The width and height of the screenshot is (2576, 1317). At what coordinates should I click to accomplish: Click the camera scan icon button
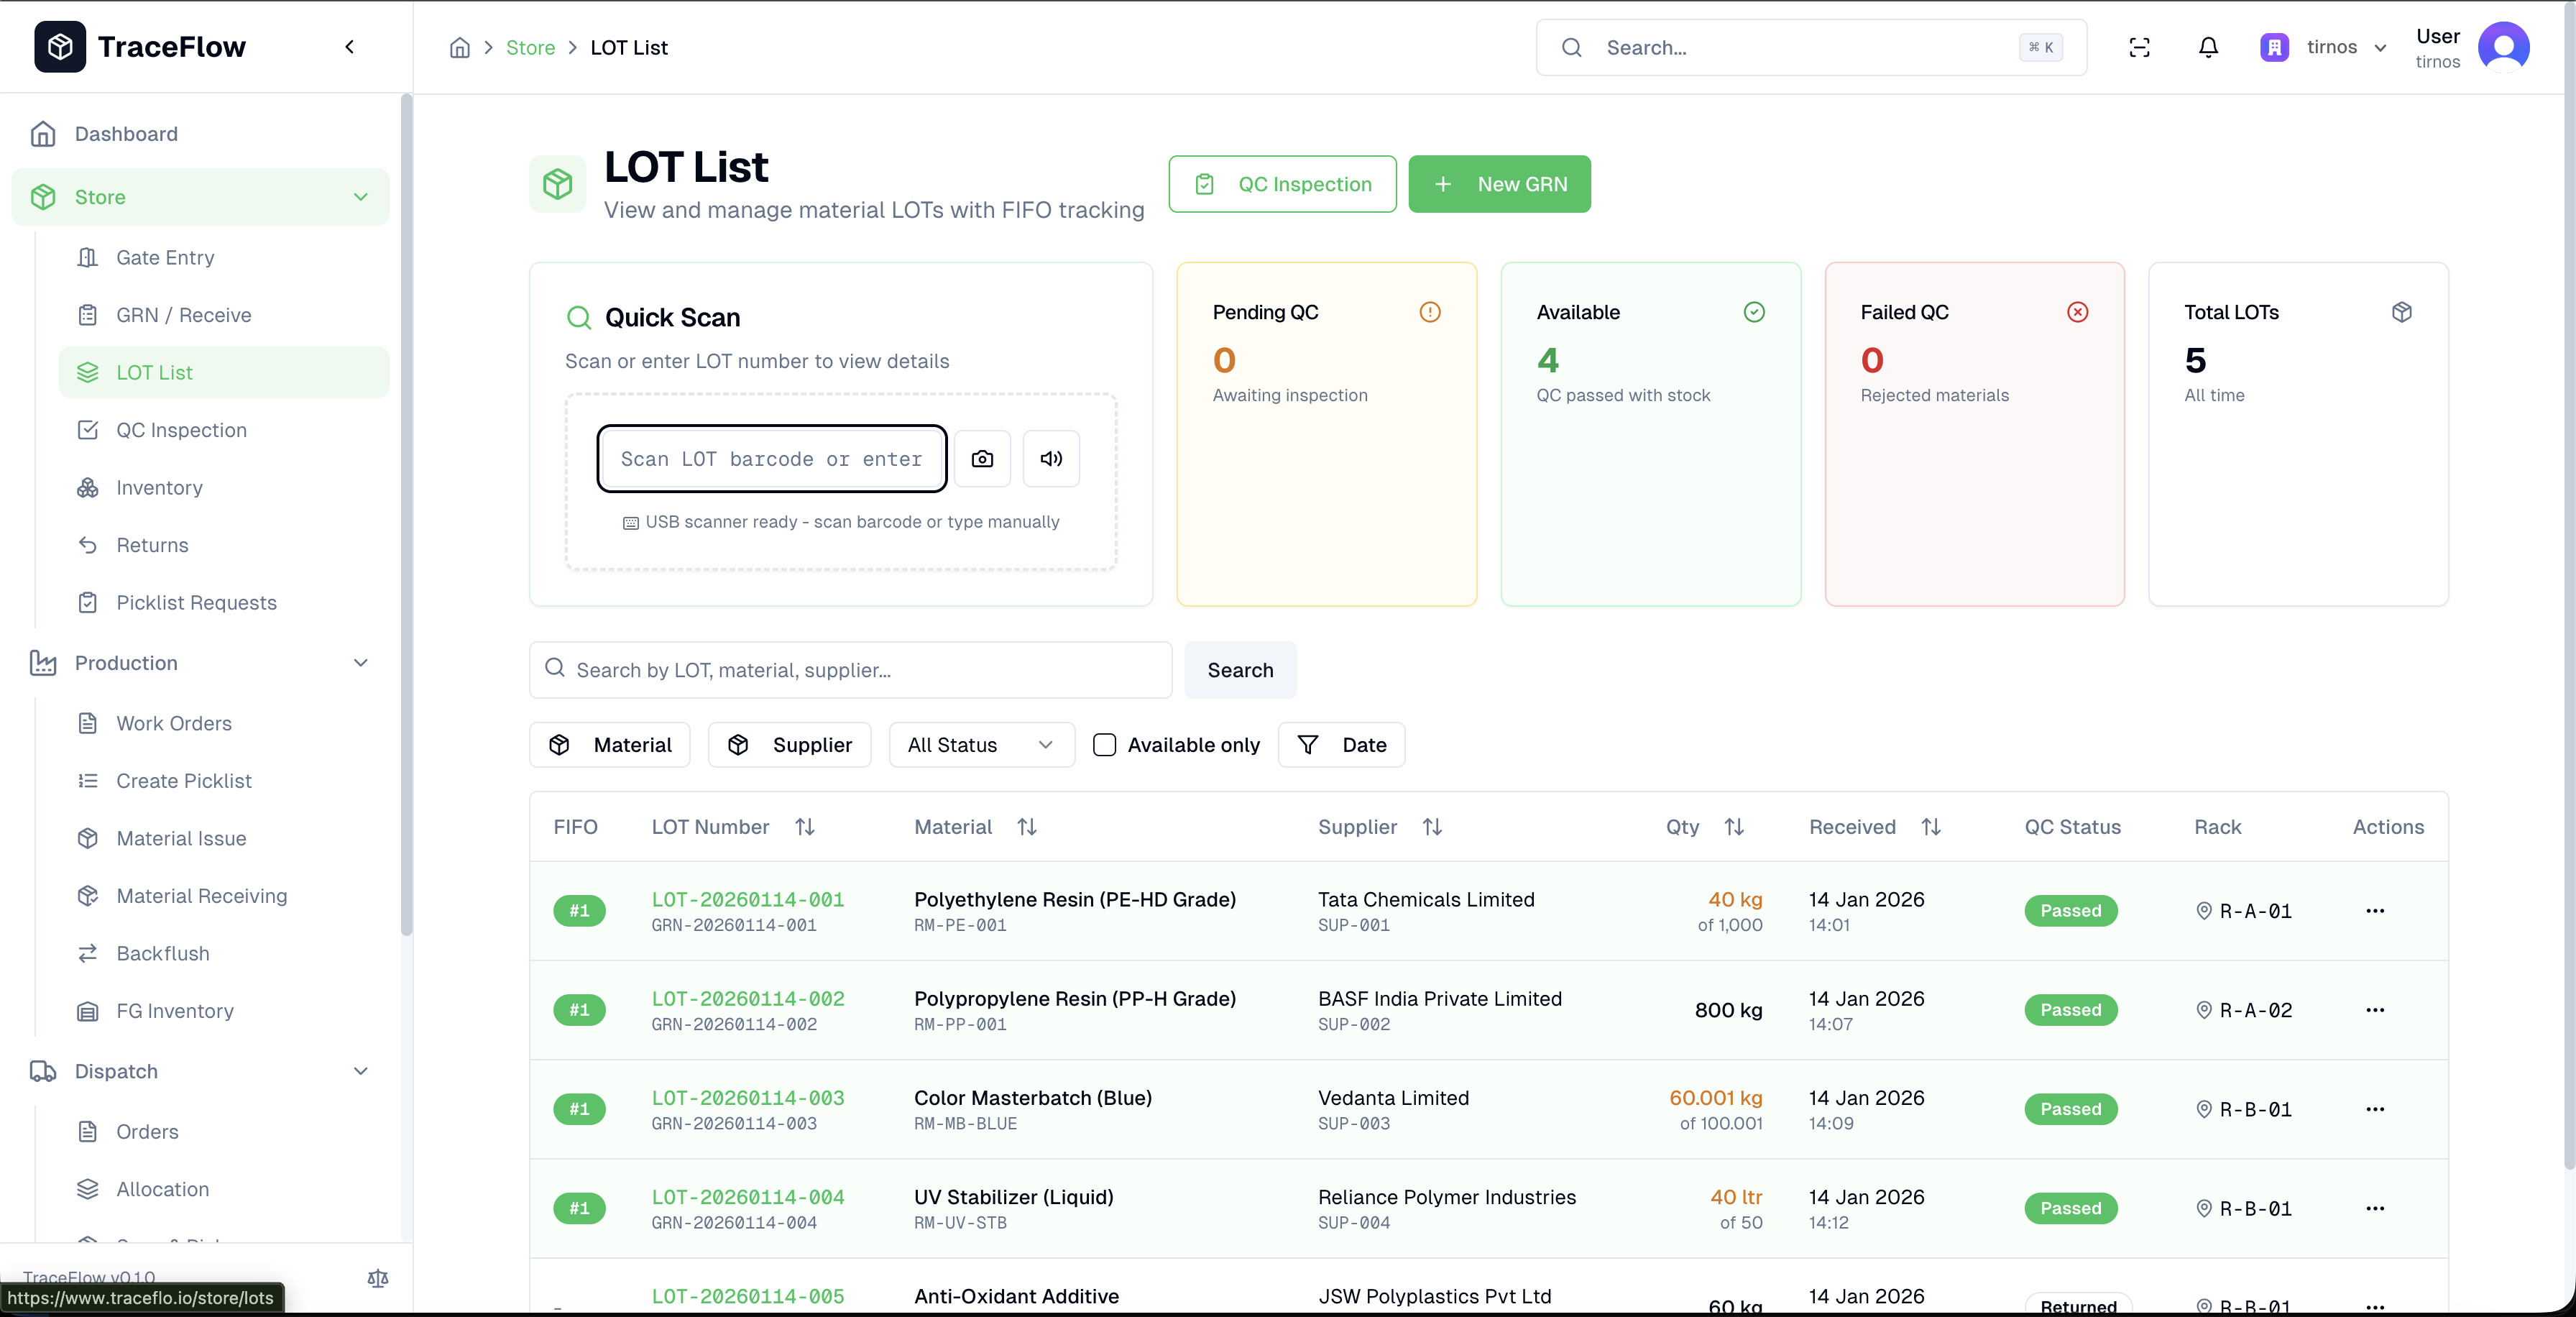tap(982, 459)
